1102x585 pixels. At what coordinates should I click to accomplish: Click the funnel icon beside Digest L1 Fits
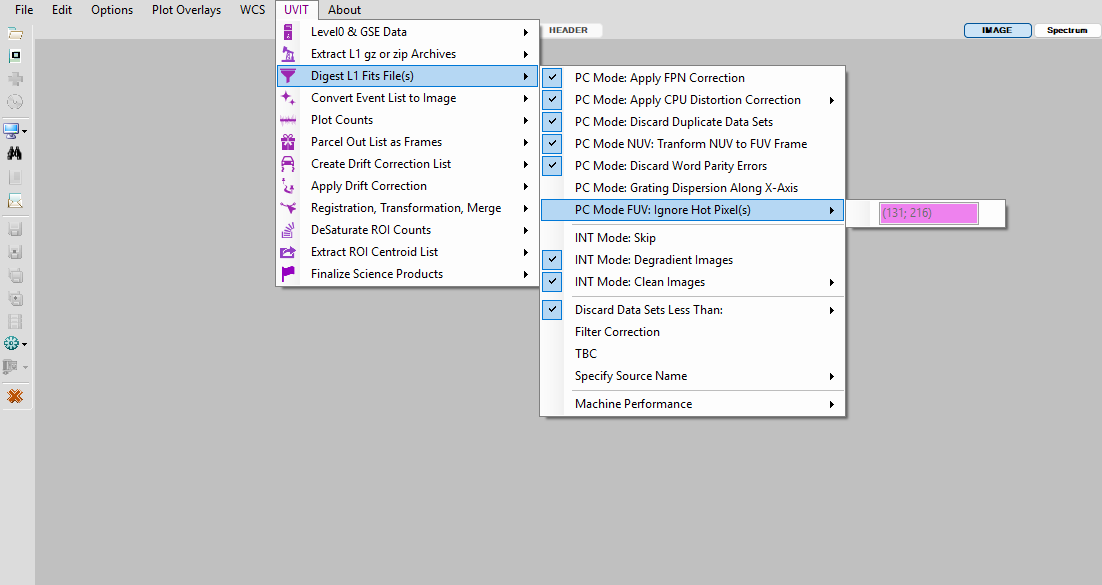[x=288, y=76]
